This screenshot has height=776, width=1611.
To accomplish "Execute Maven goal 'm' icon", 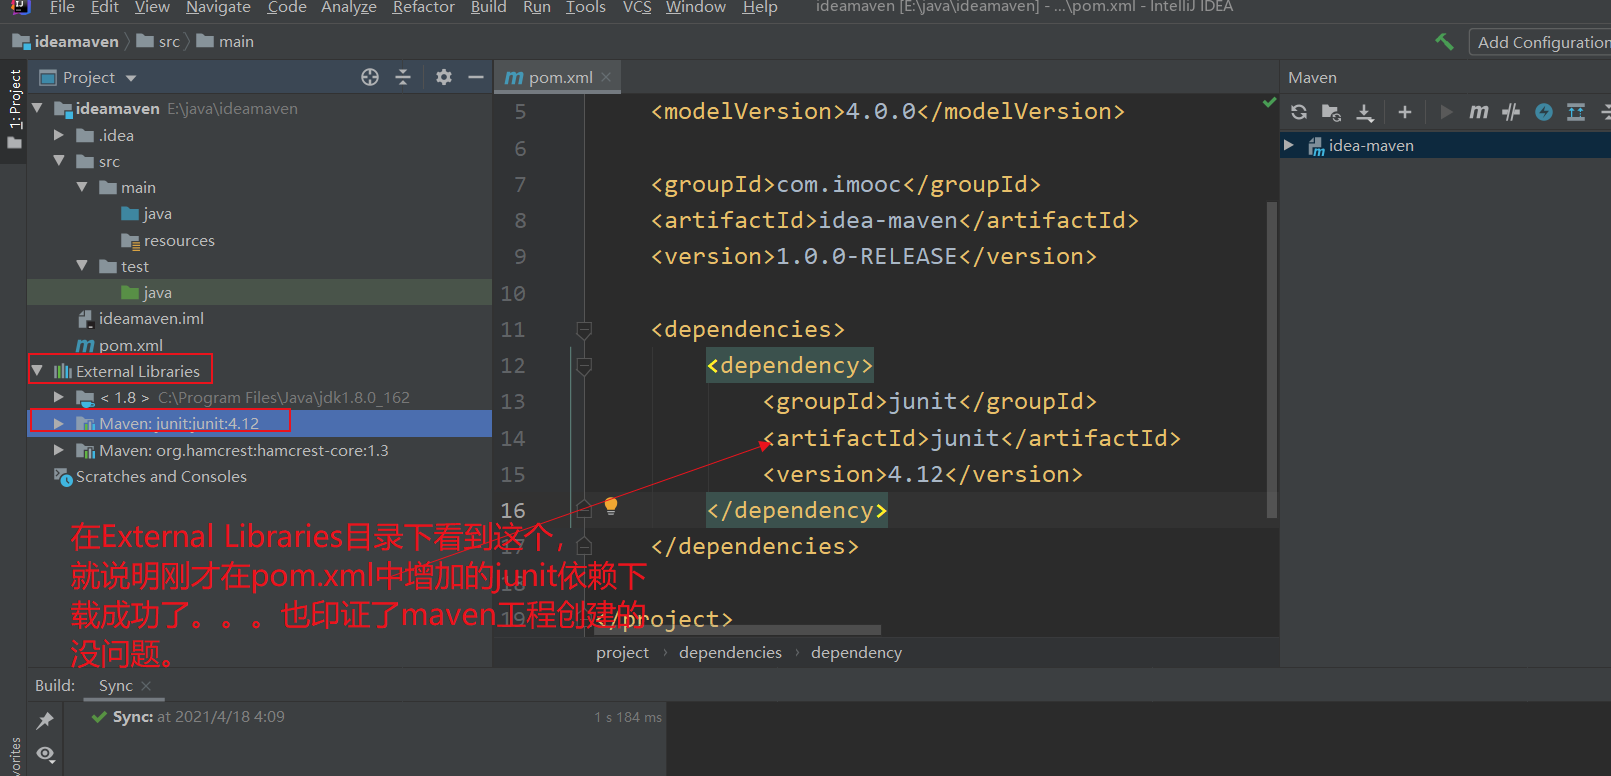I will (x=1479, y=112).
